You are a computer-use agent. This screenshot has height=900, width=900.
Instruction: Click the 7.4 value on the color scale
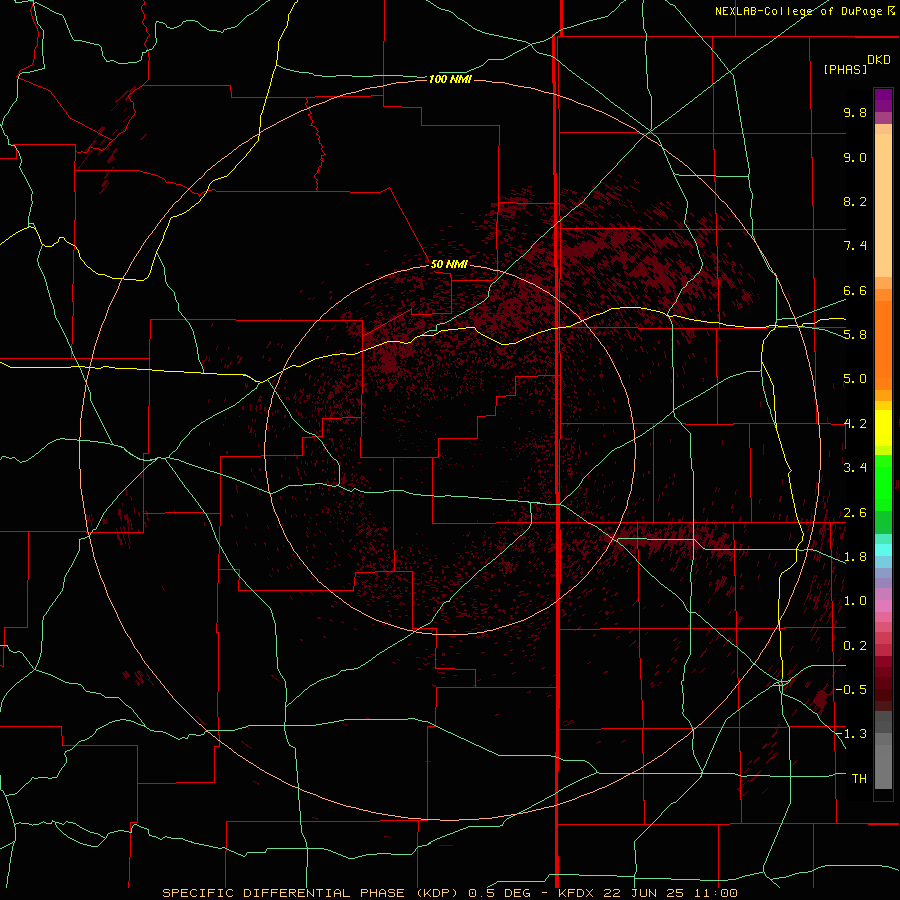coord(855,246)
